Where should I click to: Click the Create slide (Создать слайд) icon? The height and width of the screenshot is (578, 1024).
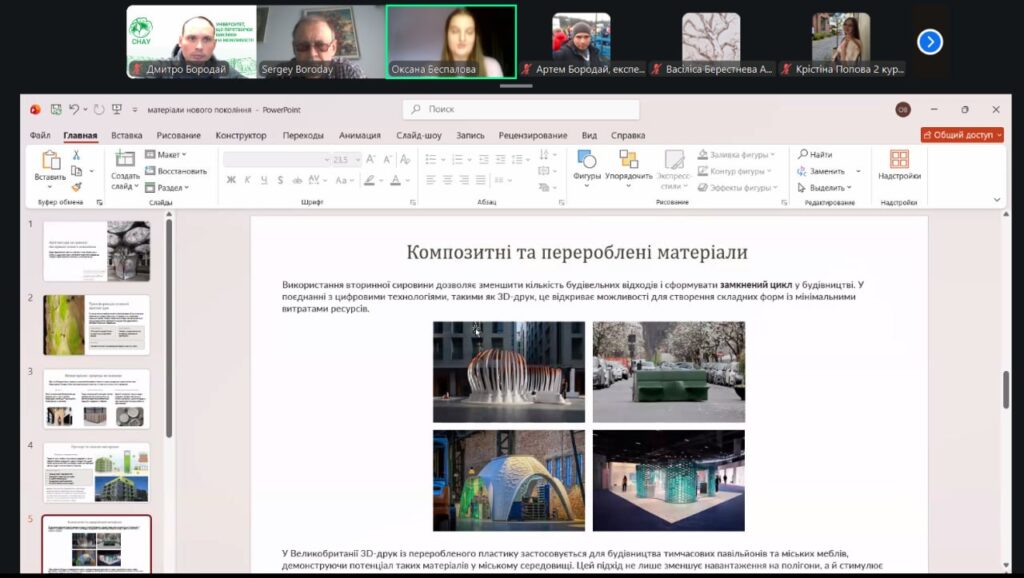coord(125,160)
